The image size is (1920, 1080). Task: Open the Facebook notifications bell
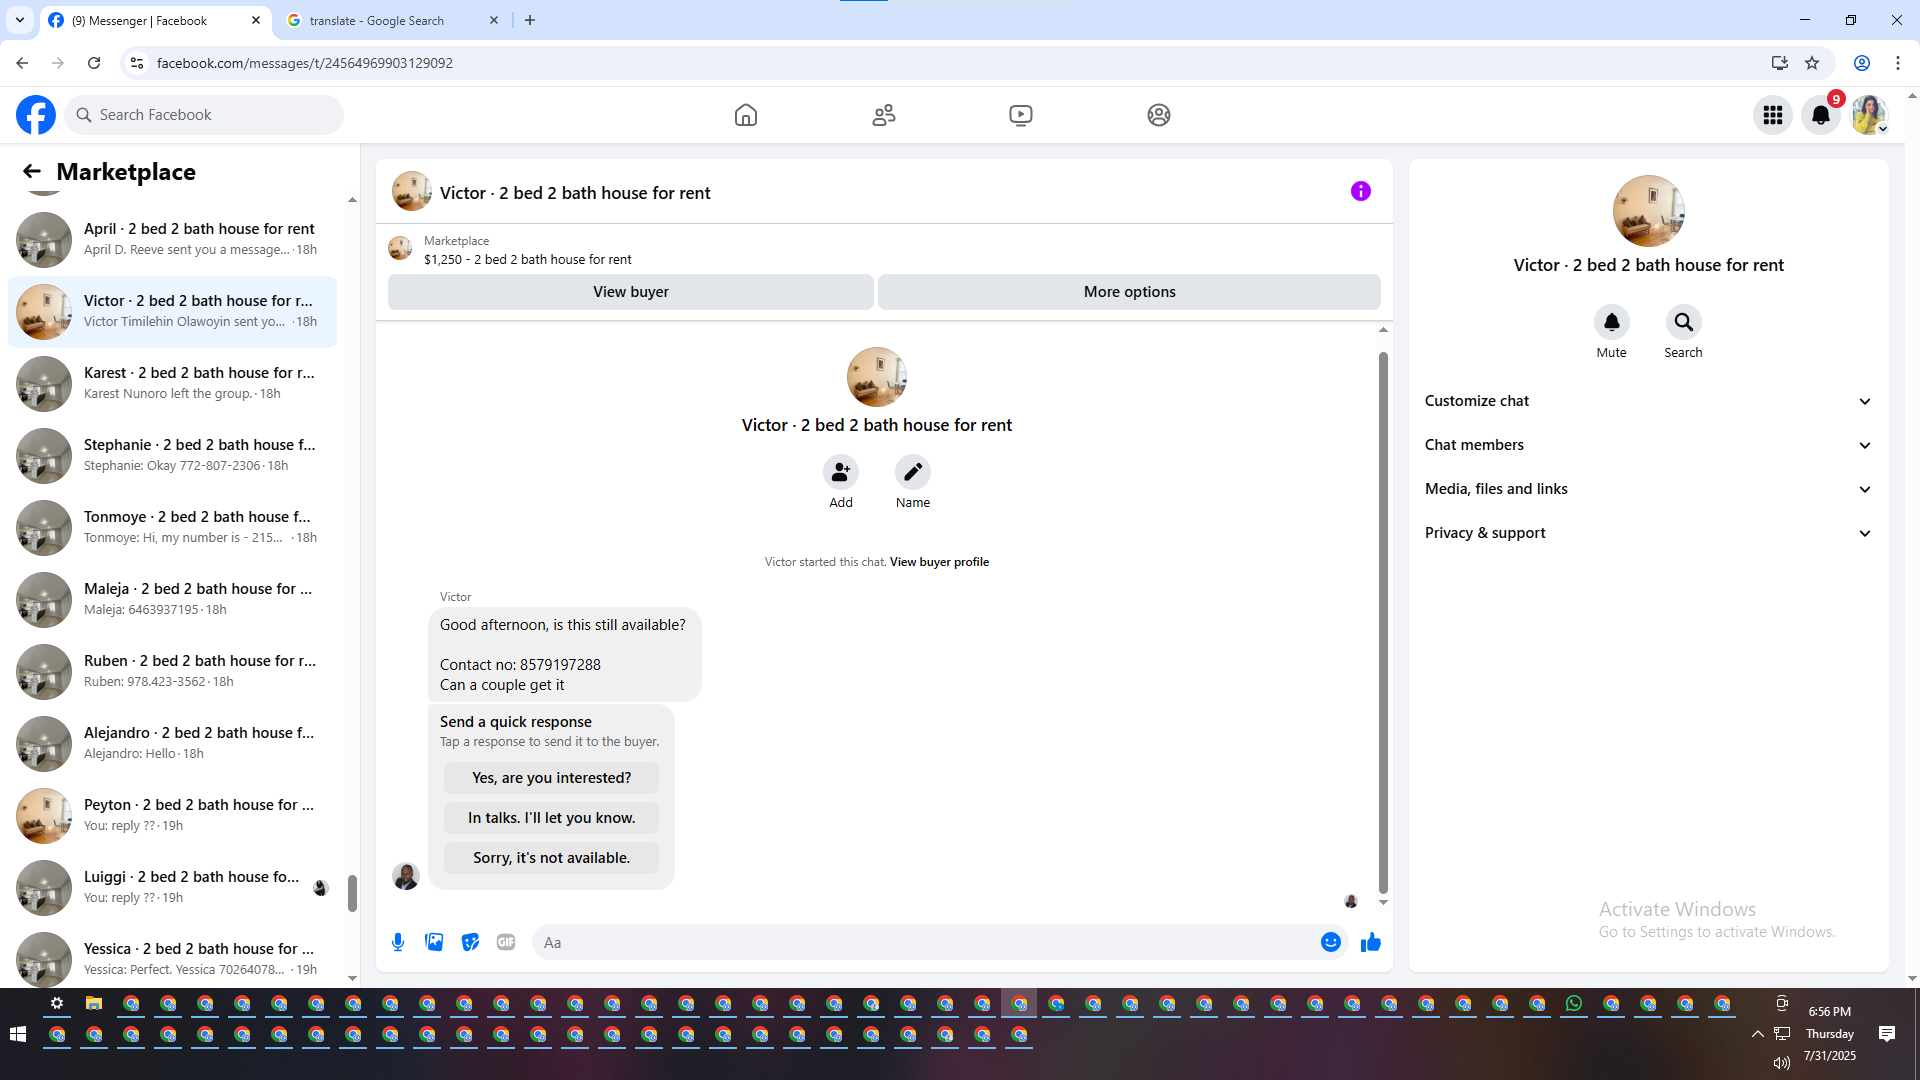1820,115
